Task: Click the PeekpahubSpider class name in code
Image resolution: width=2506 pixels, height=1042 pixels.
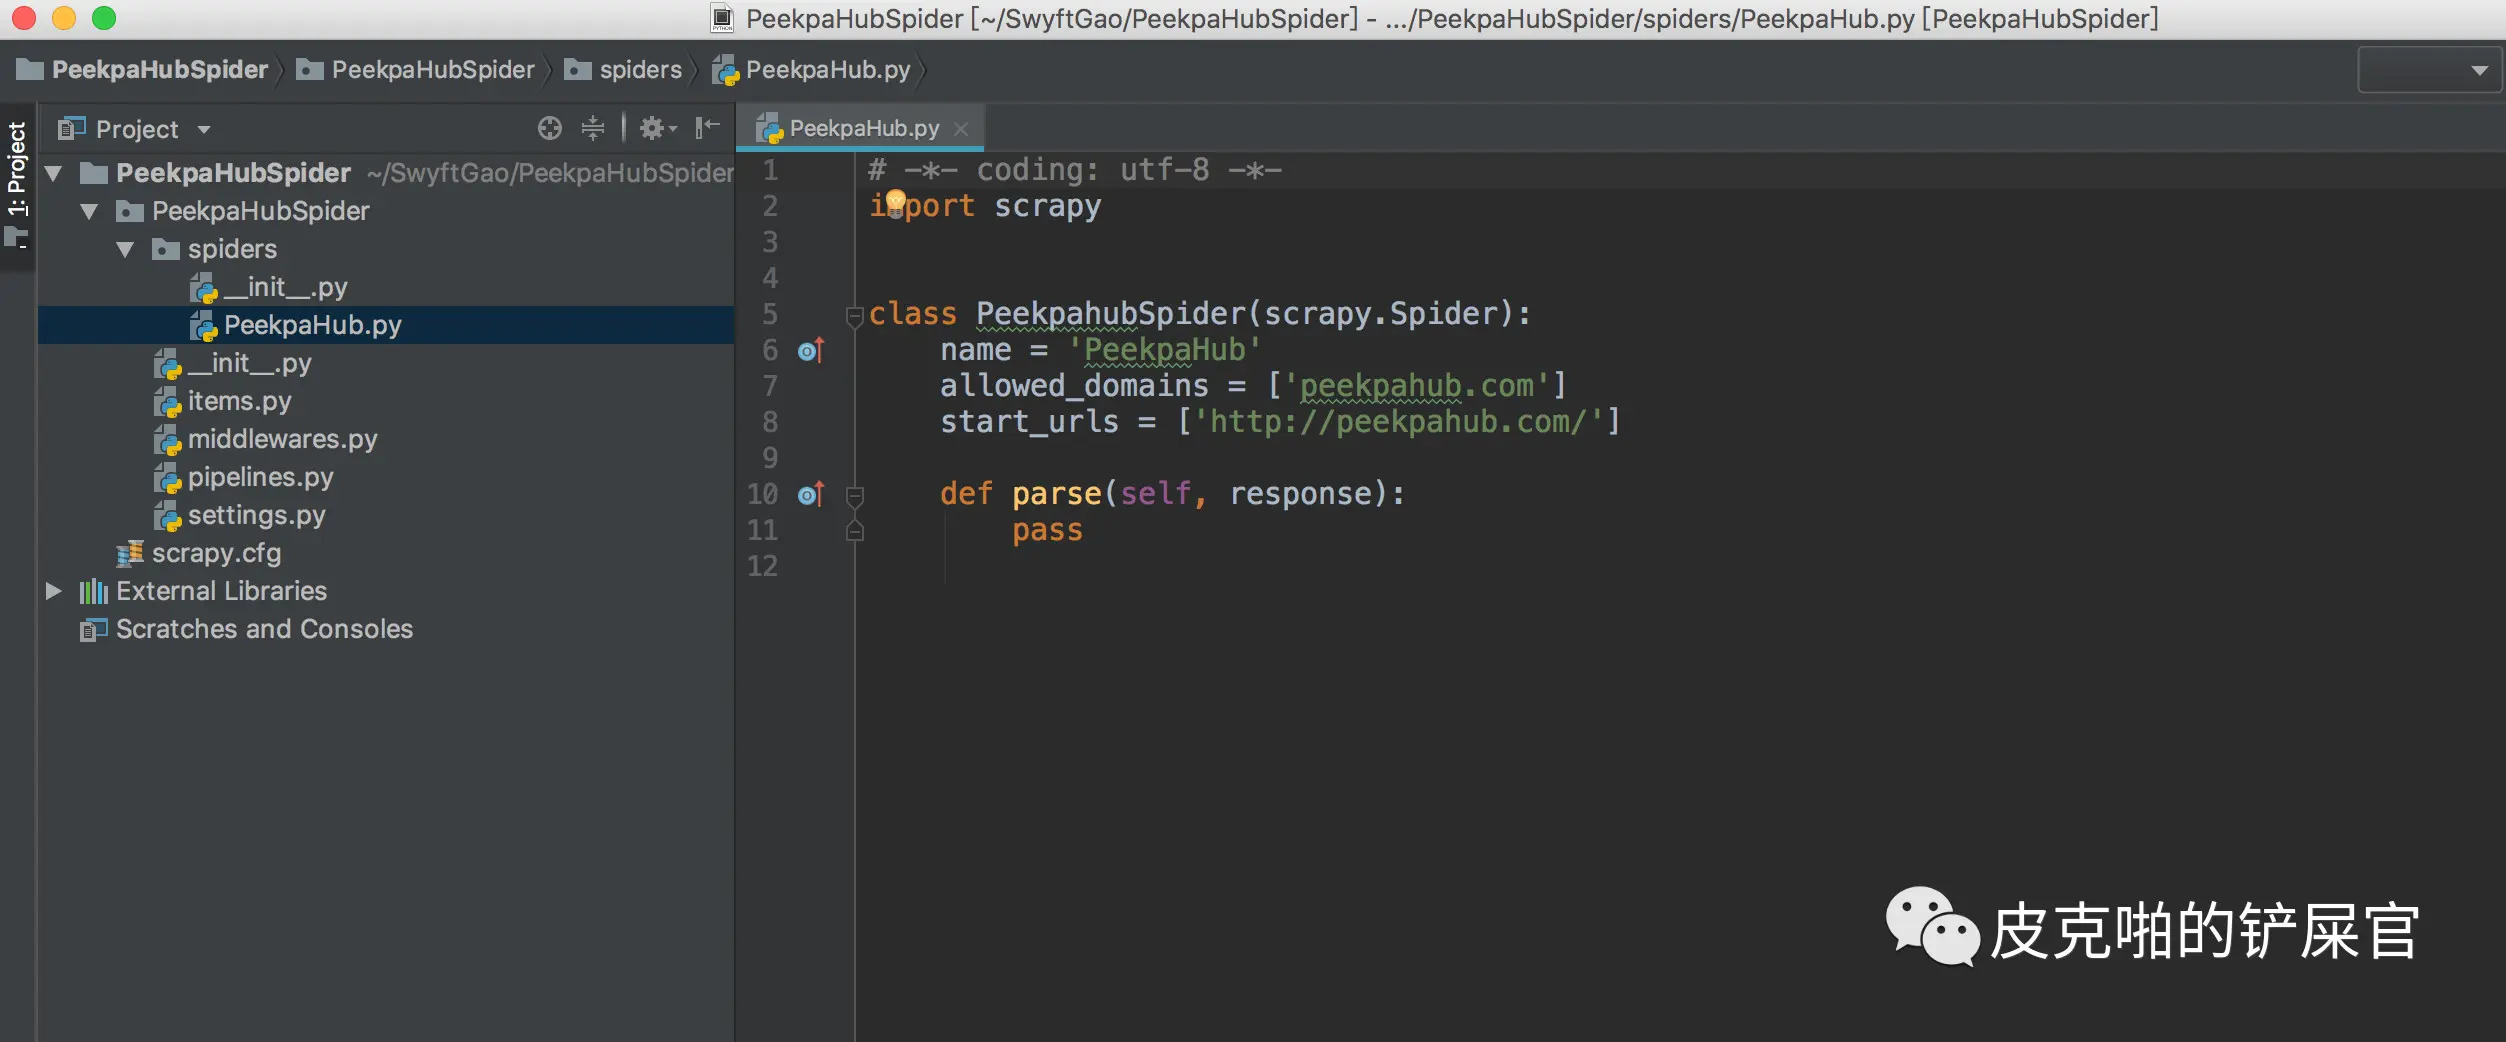Action: [x=1110, y=314]
